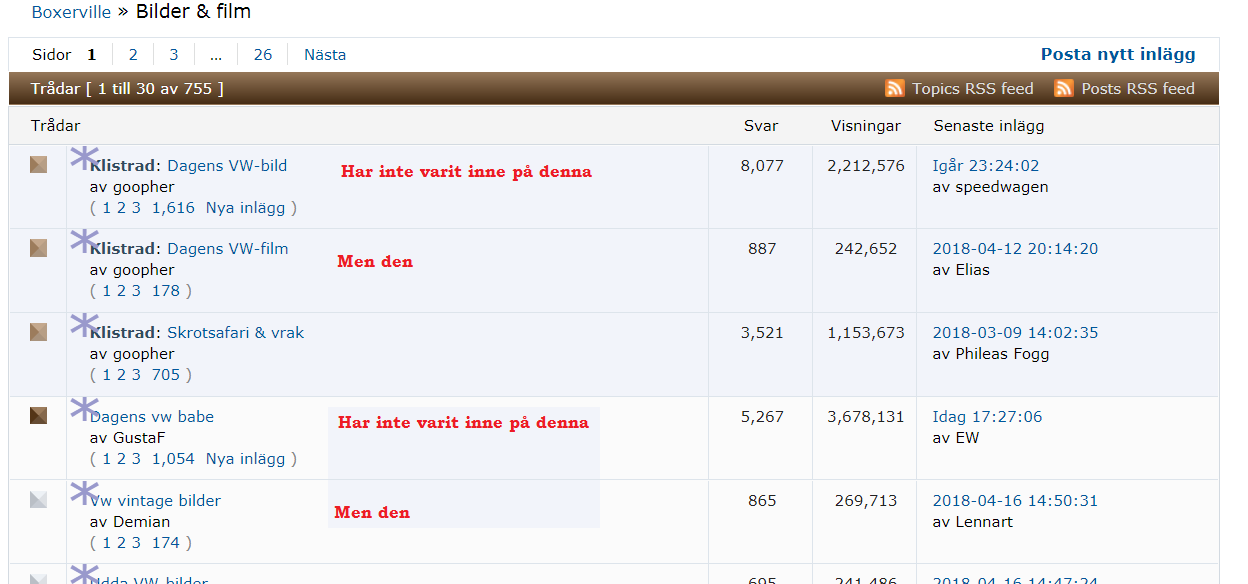Screen dimensions: 1248x584
Task: Open the Skrotsafari & vrak thread
Action: tap(235, 333)
